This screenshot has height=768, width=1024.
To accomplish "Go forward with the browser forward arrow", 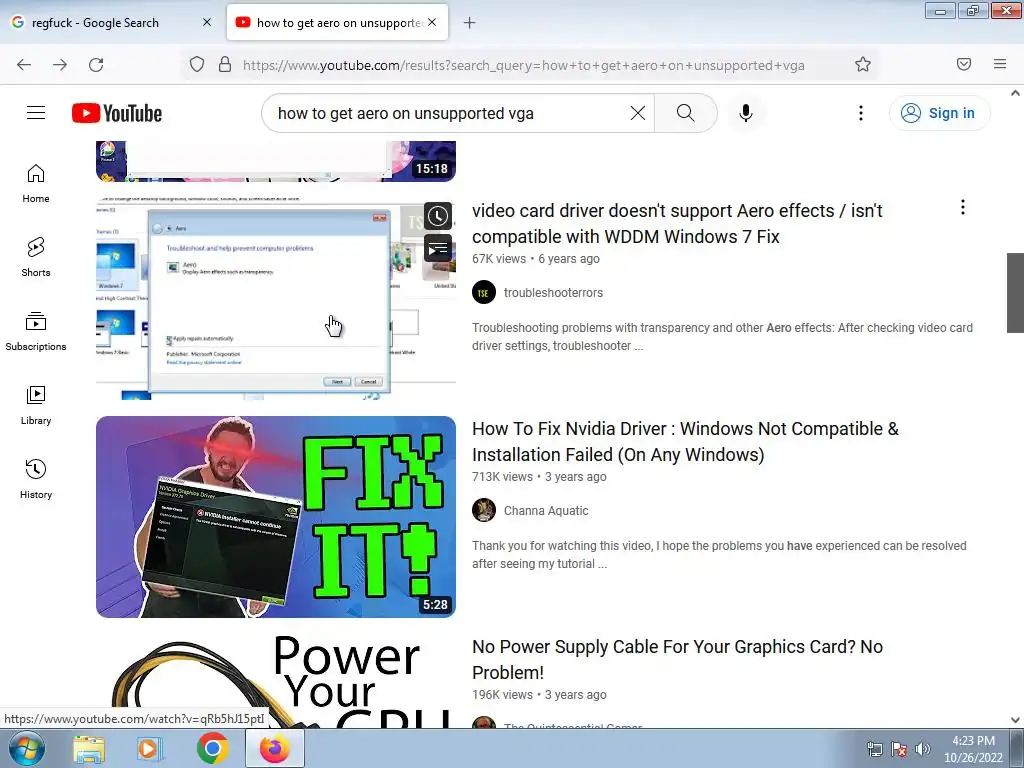I will point(60,65).
